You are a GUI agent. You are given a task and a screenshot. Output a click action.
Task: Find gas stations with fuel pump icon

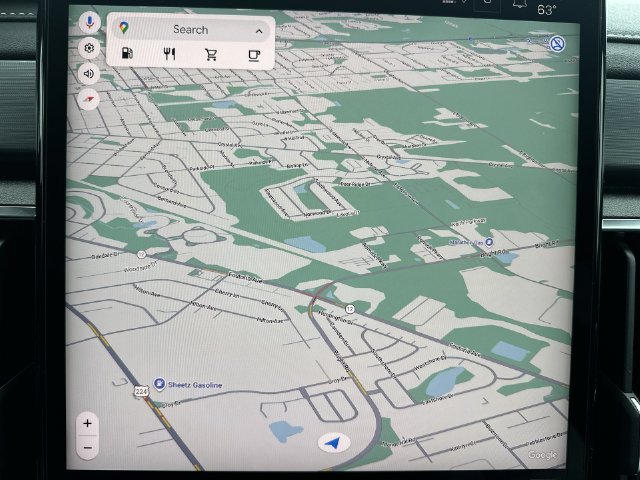click(x=127, y=53)
